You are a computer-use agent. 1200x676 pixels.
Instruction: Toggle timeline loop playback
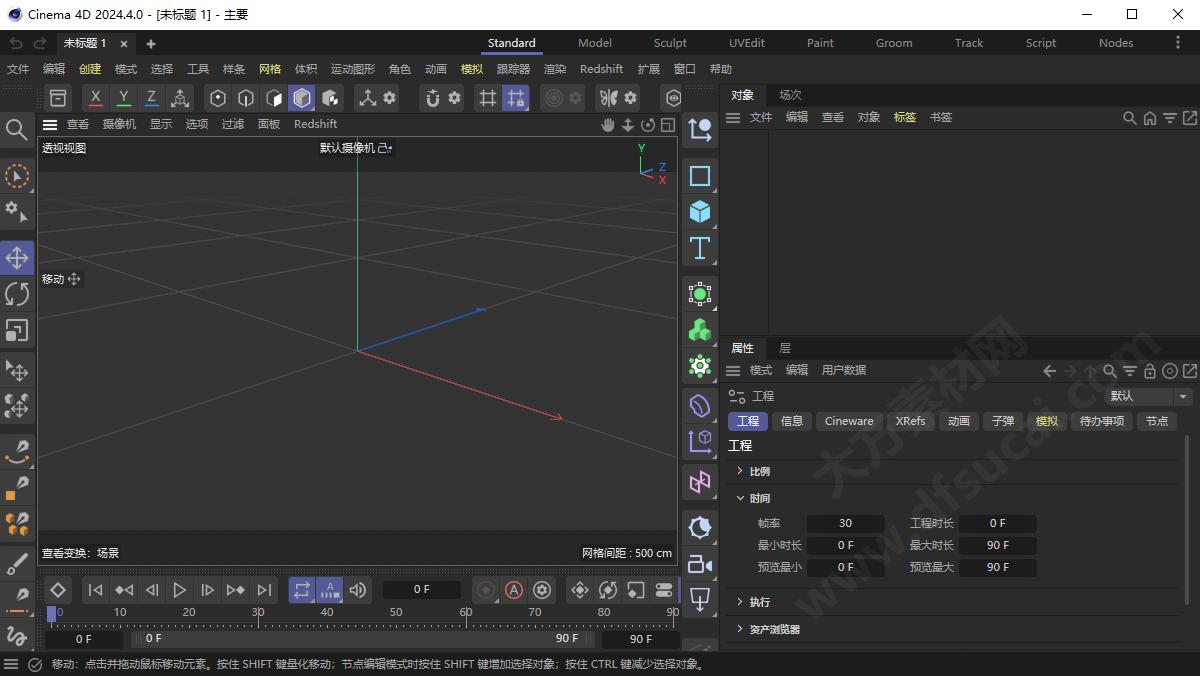point(302,590)
